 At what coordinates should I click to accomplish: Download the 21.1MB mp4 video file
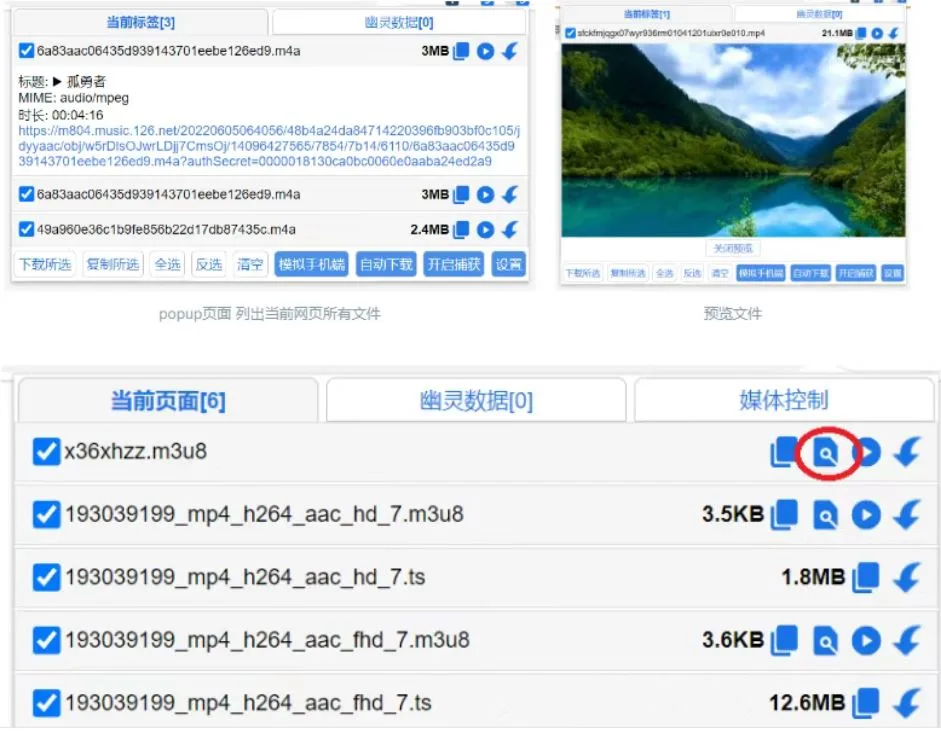coord(893,33)
